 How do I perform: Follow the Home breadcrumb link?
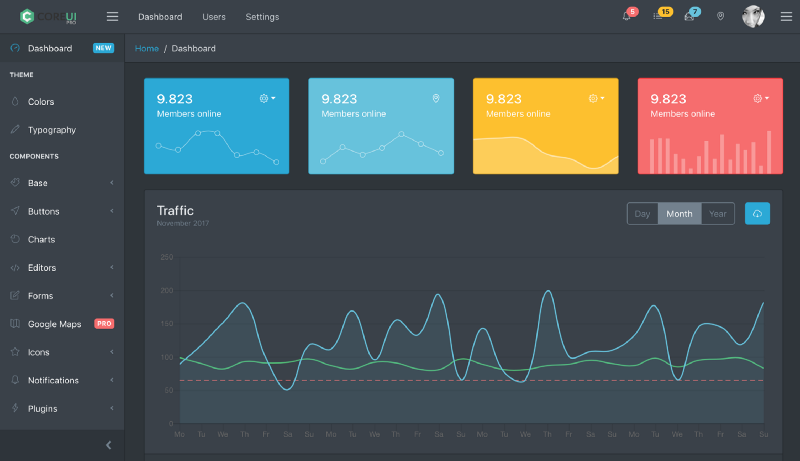coord(146,48)
